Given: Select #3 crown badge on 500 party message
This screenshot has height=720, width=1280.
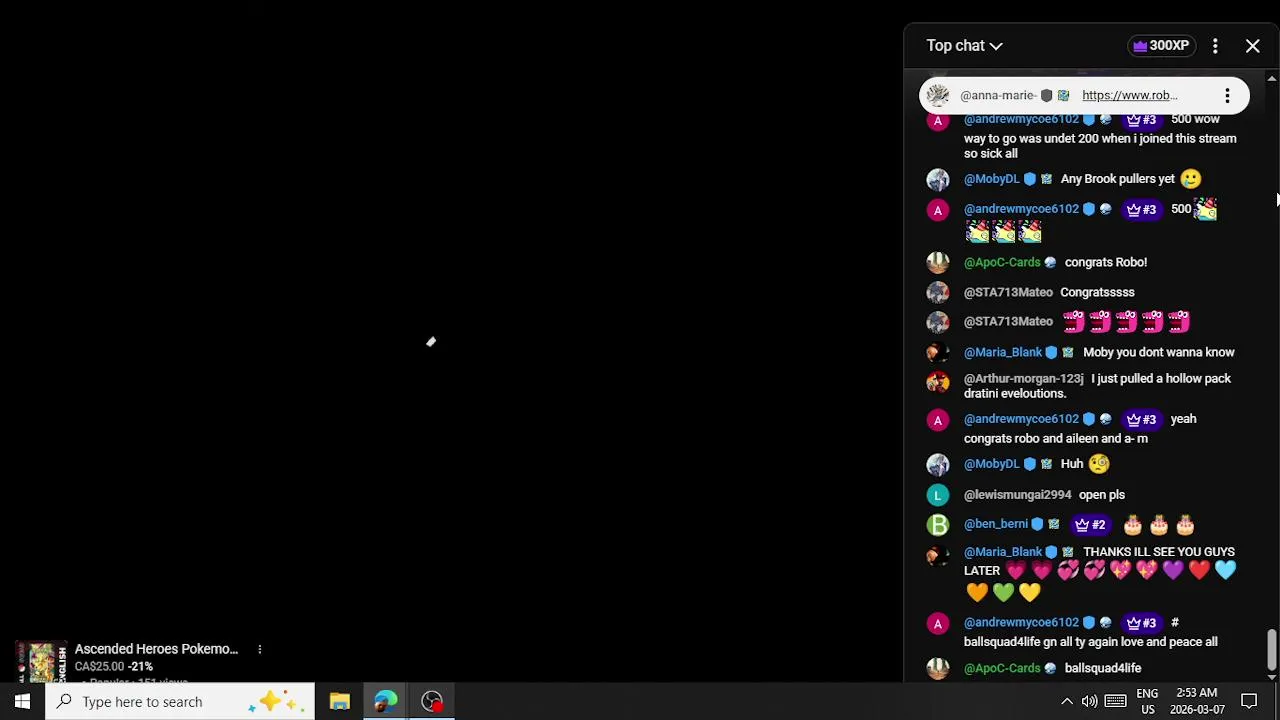Looking at the screenshot, I should coord(1141,209).
